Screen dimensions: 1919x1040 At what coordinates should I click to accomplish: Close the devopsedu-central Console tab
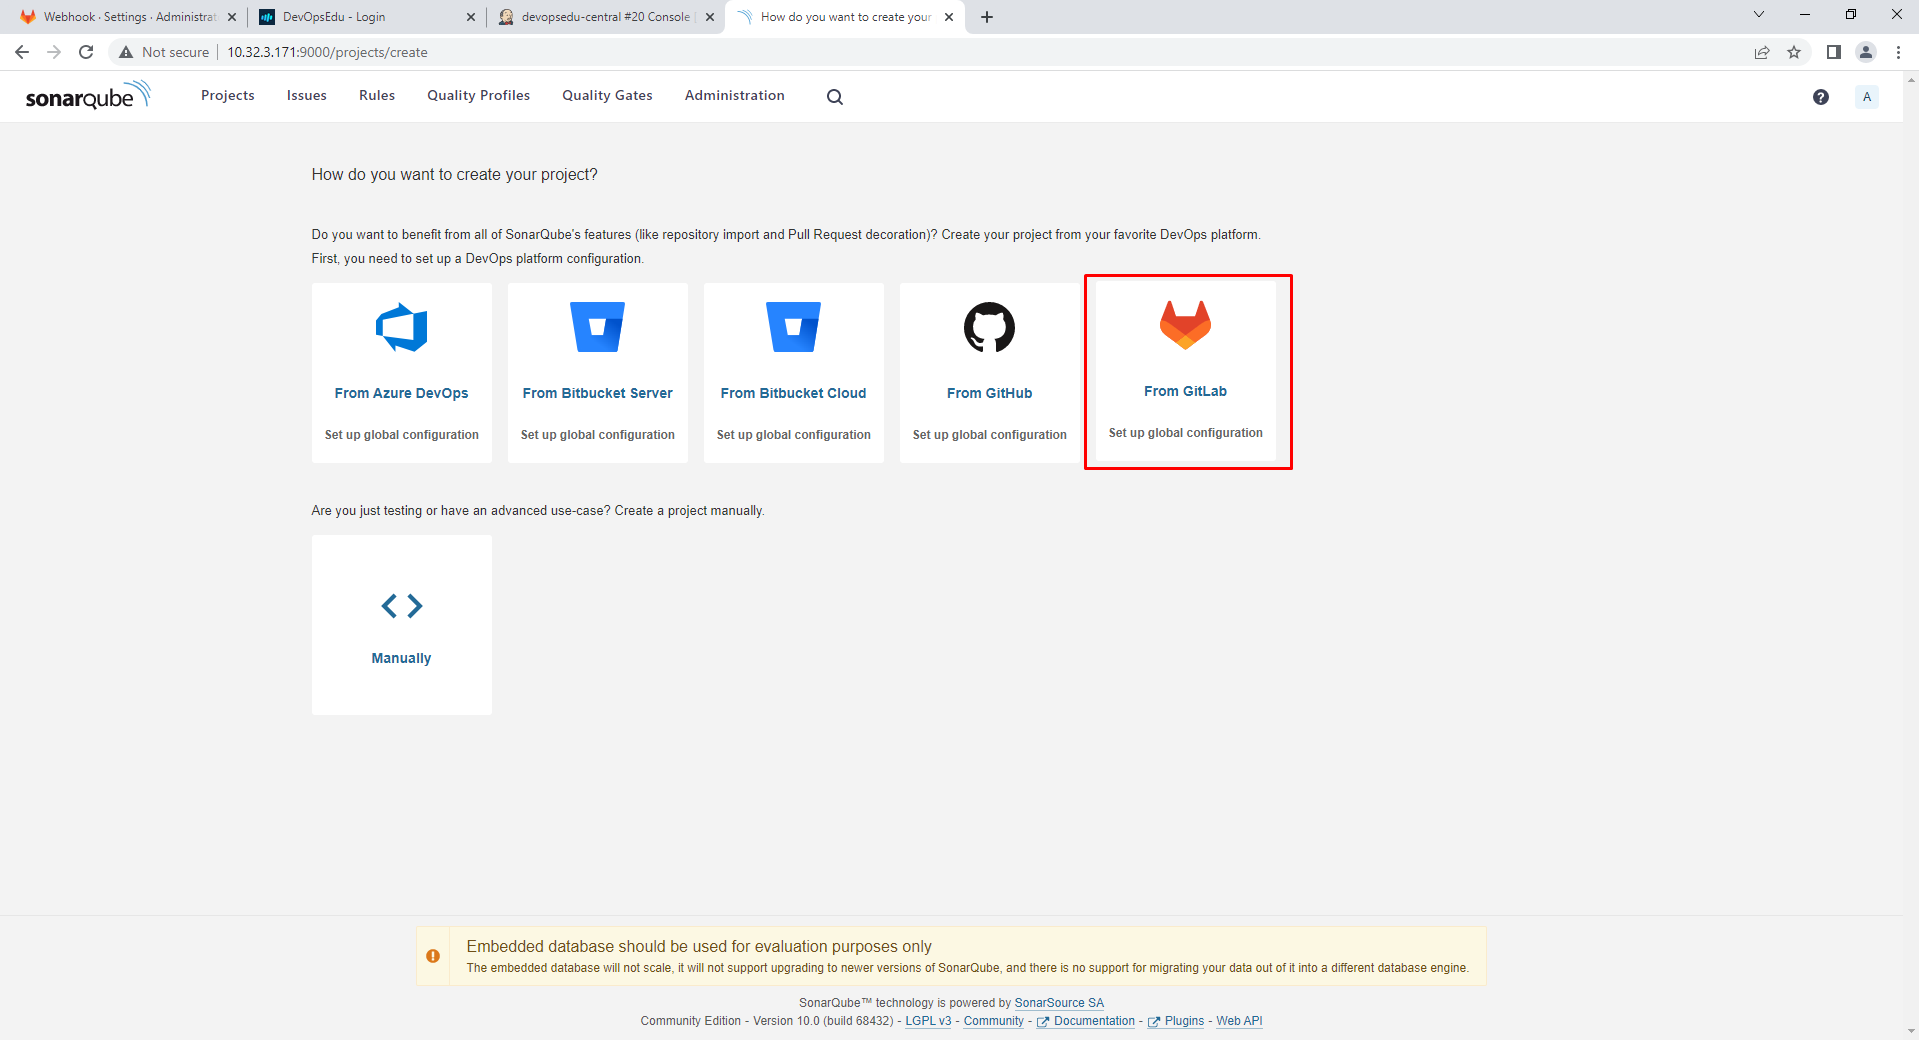pyautogui.click(x=710, y=17)
